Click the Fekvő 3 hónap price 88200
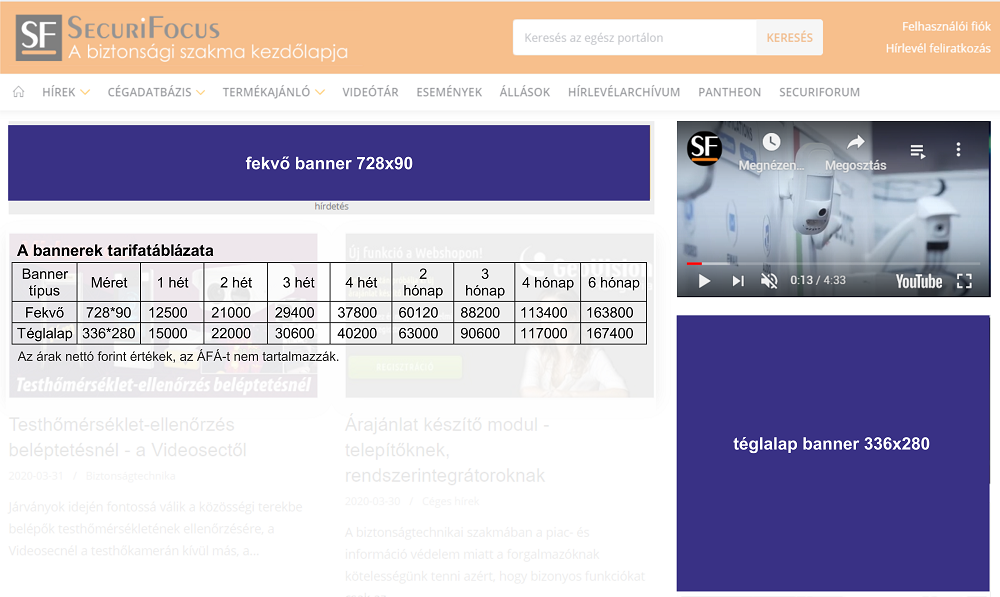 click(x=480, y=313)
